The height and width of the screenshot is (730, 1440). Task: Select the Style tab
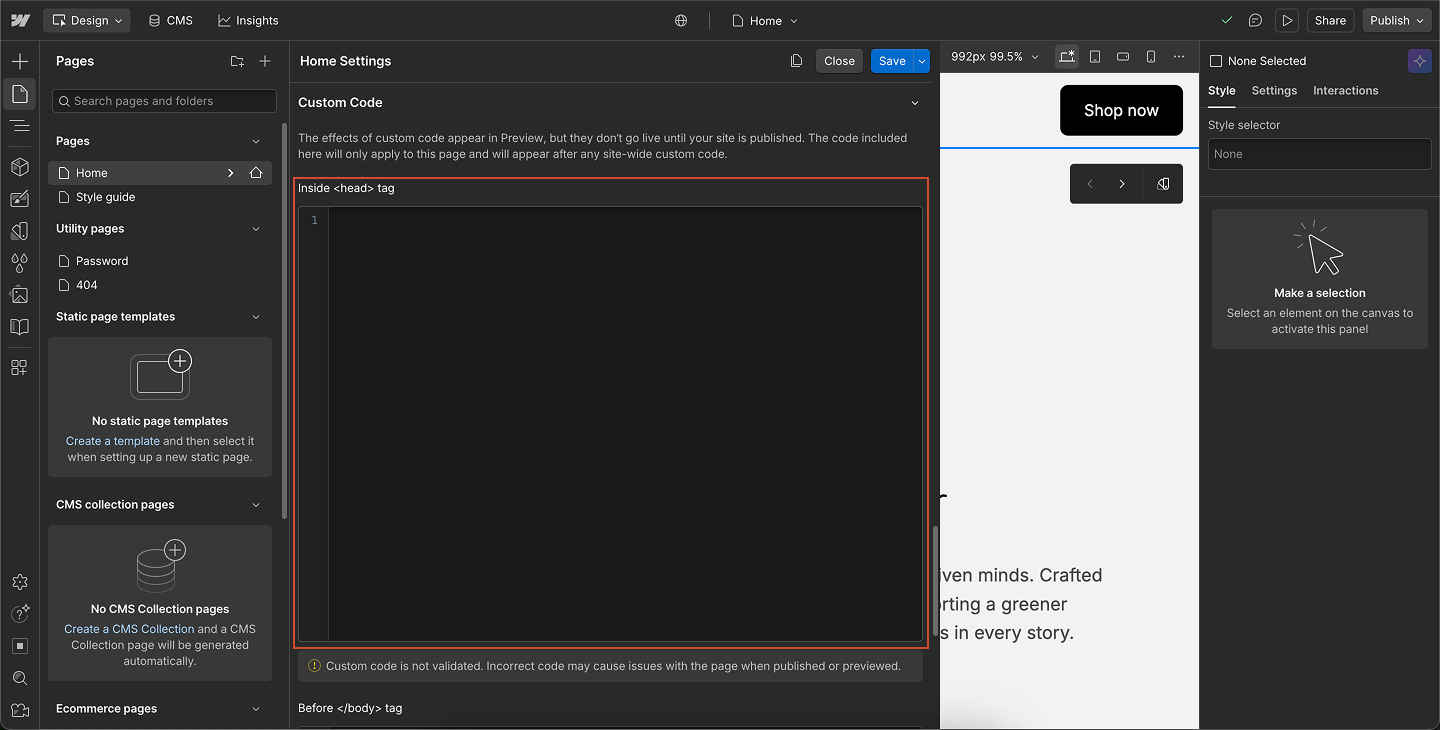click(x=1222, y=90)
